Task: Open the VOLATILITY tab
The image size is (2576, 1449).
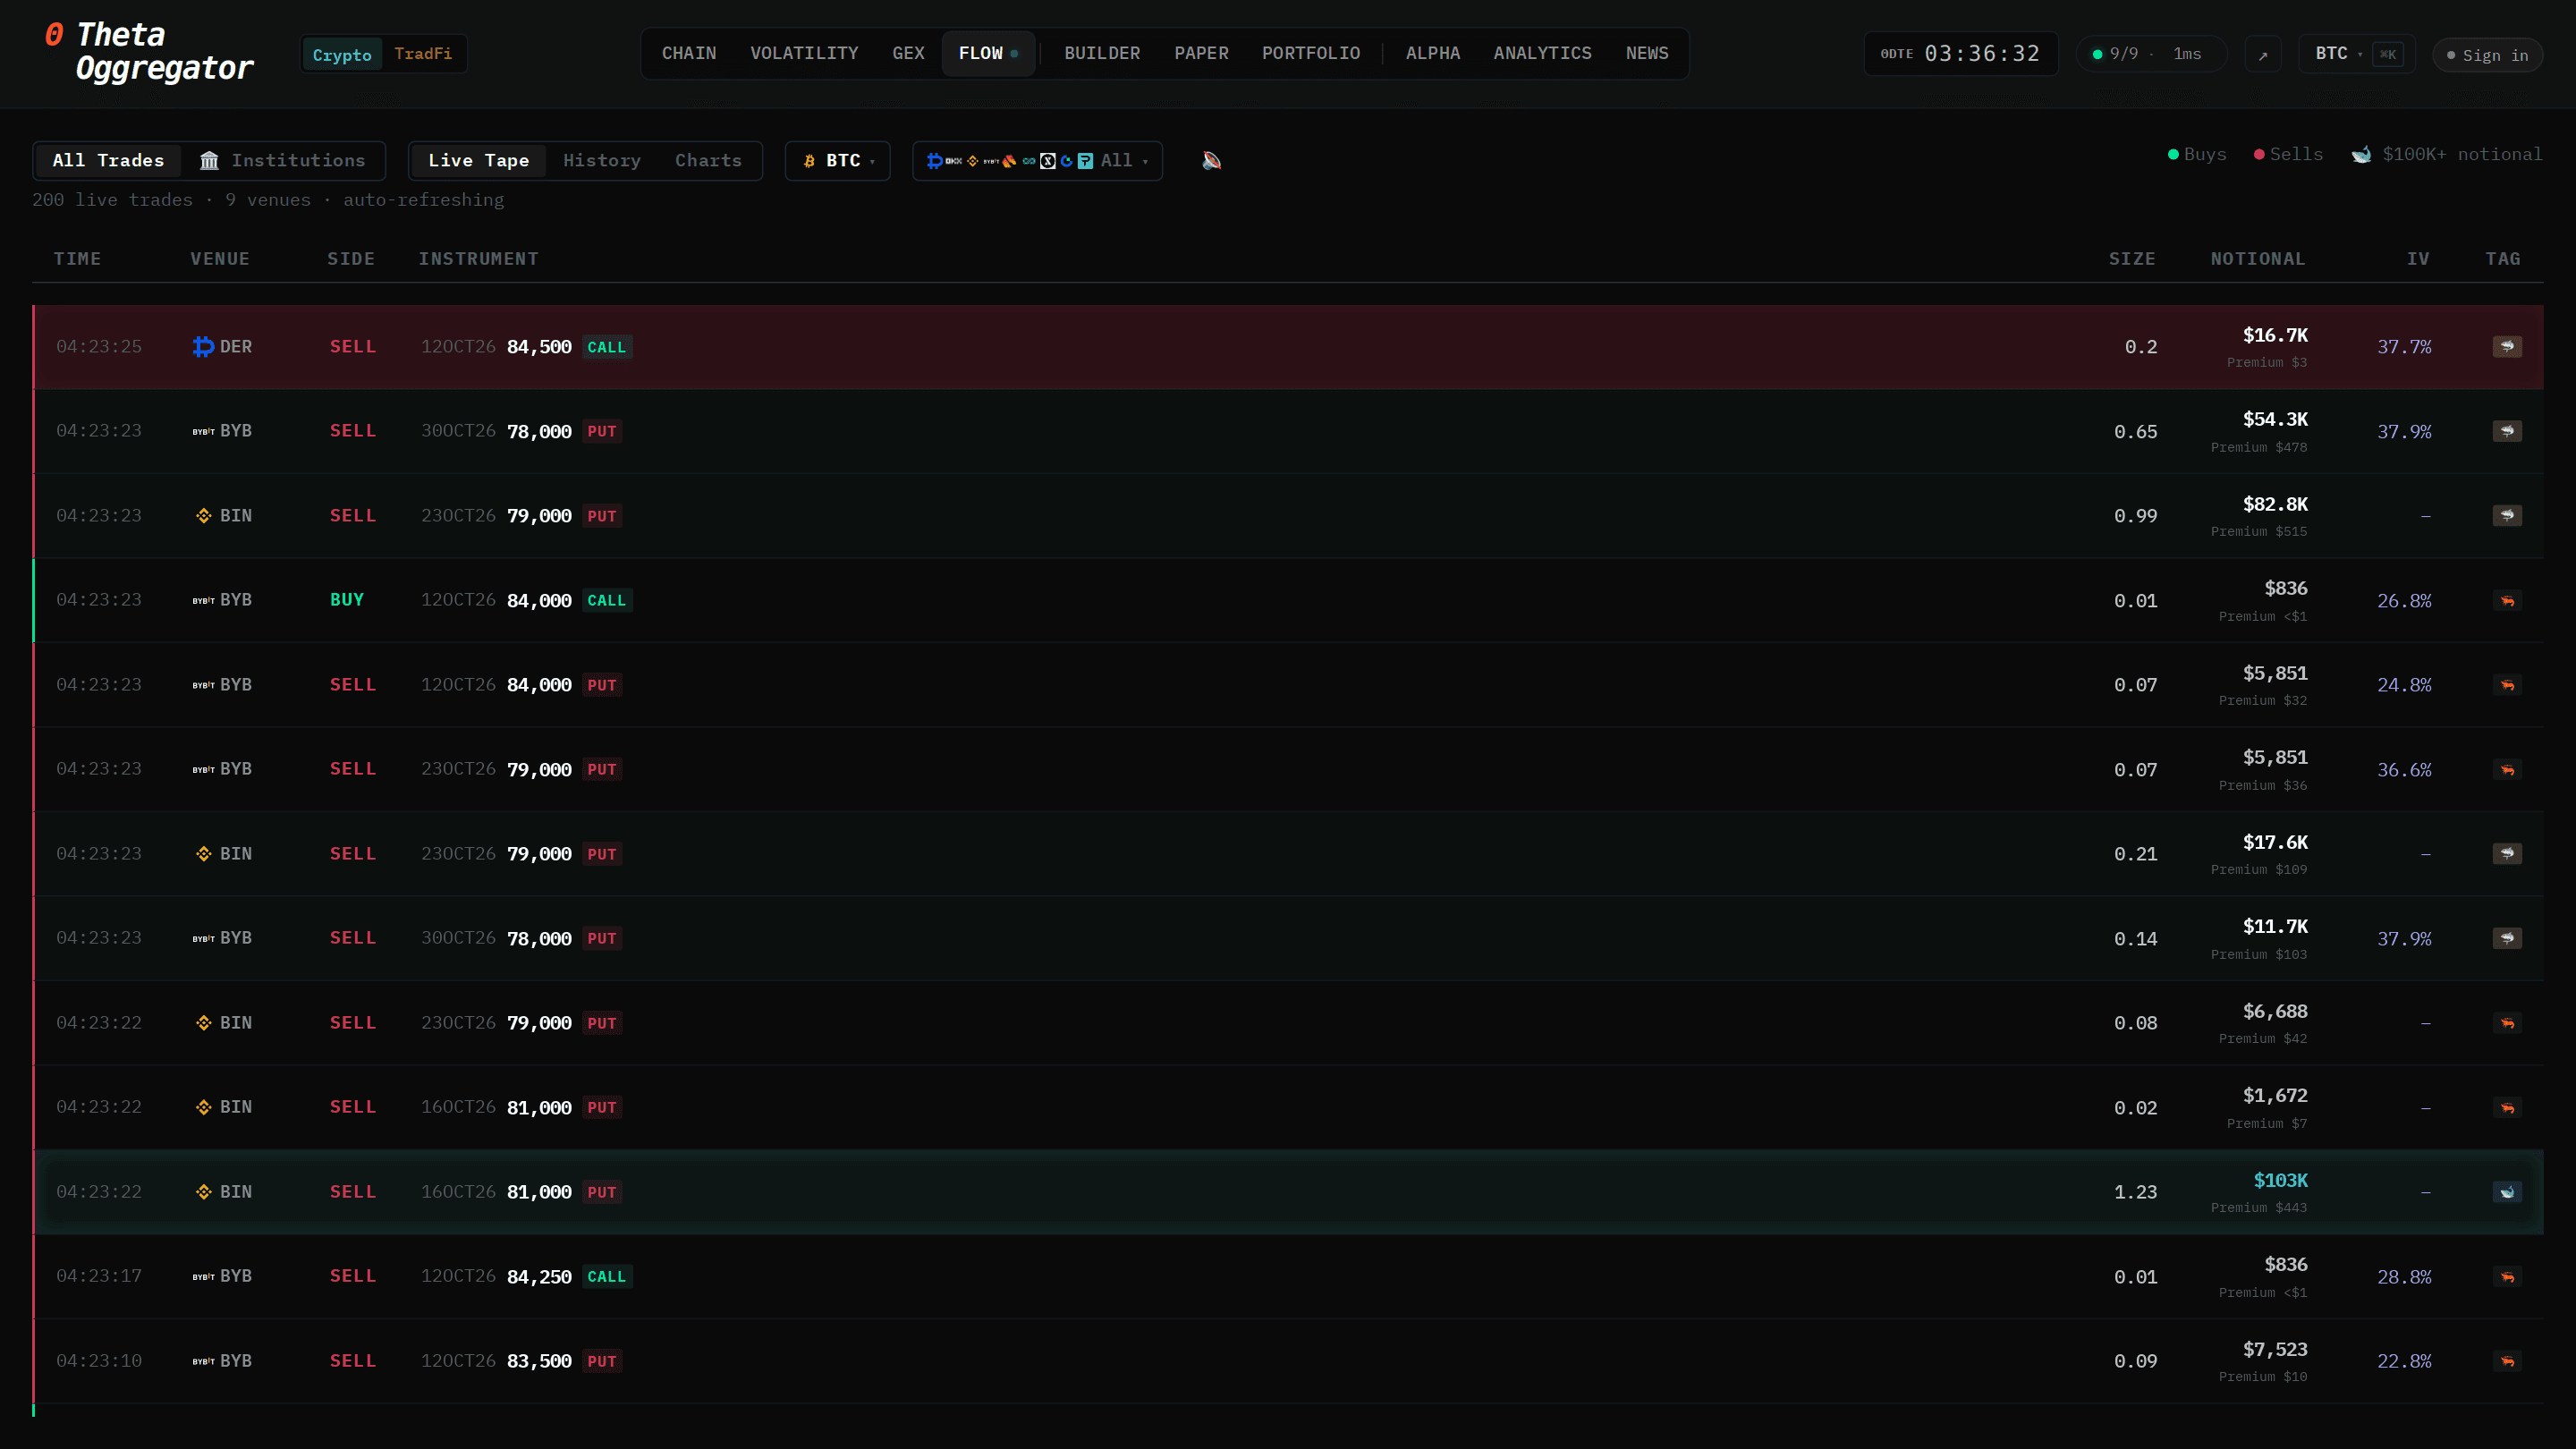Action: point(804,54)
